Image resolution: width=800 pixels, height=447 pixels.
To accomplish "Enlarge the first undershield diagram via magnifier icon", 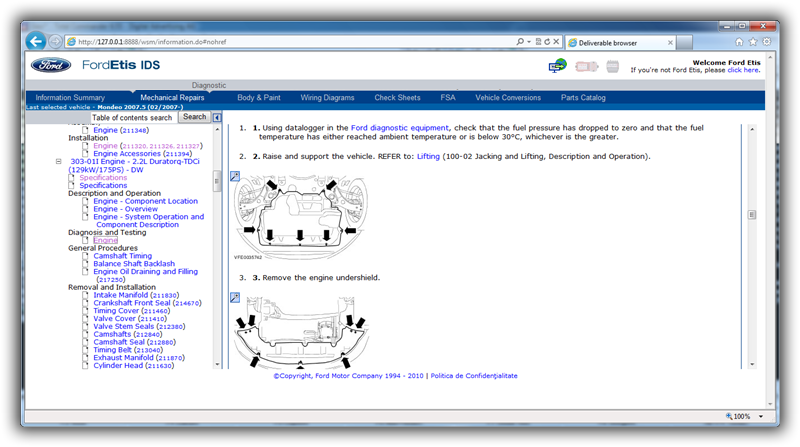I will pos(234,176).
